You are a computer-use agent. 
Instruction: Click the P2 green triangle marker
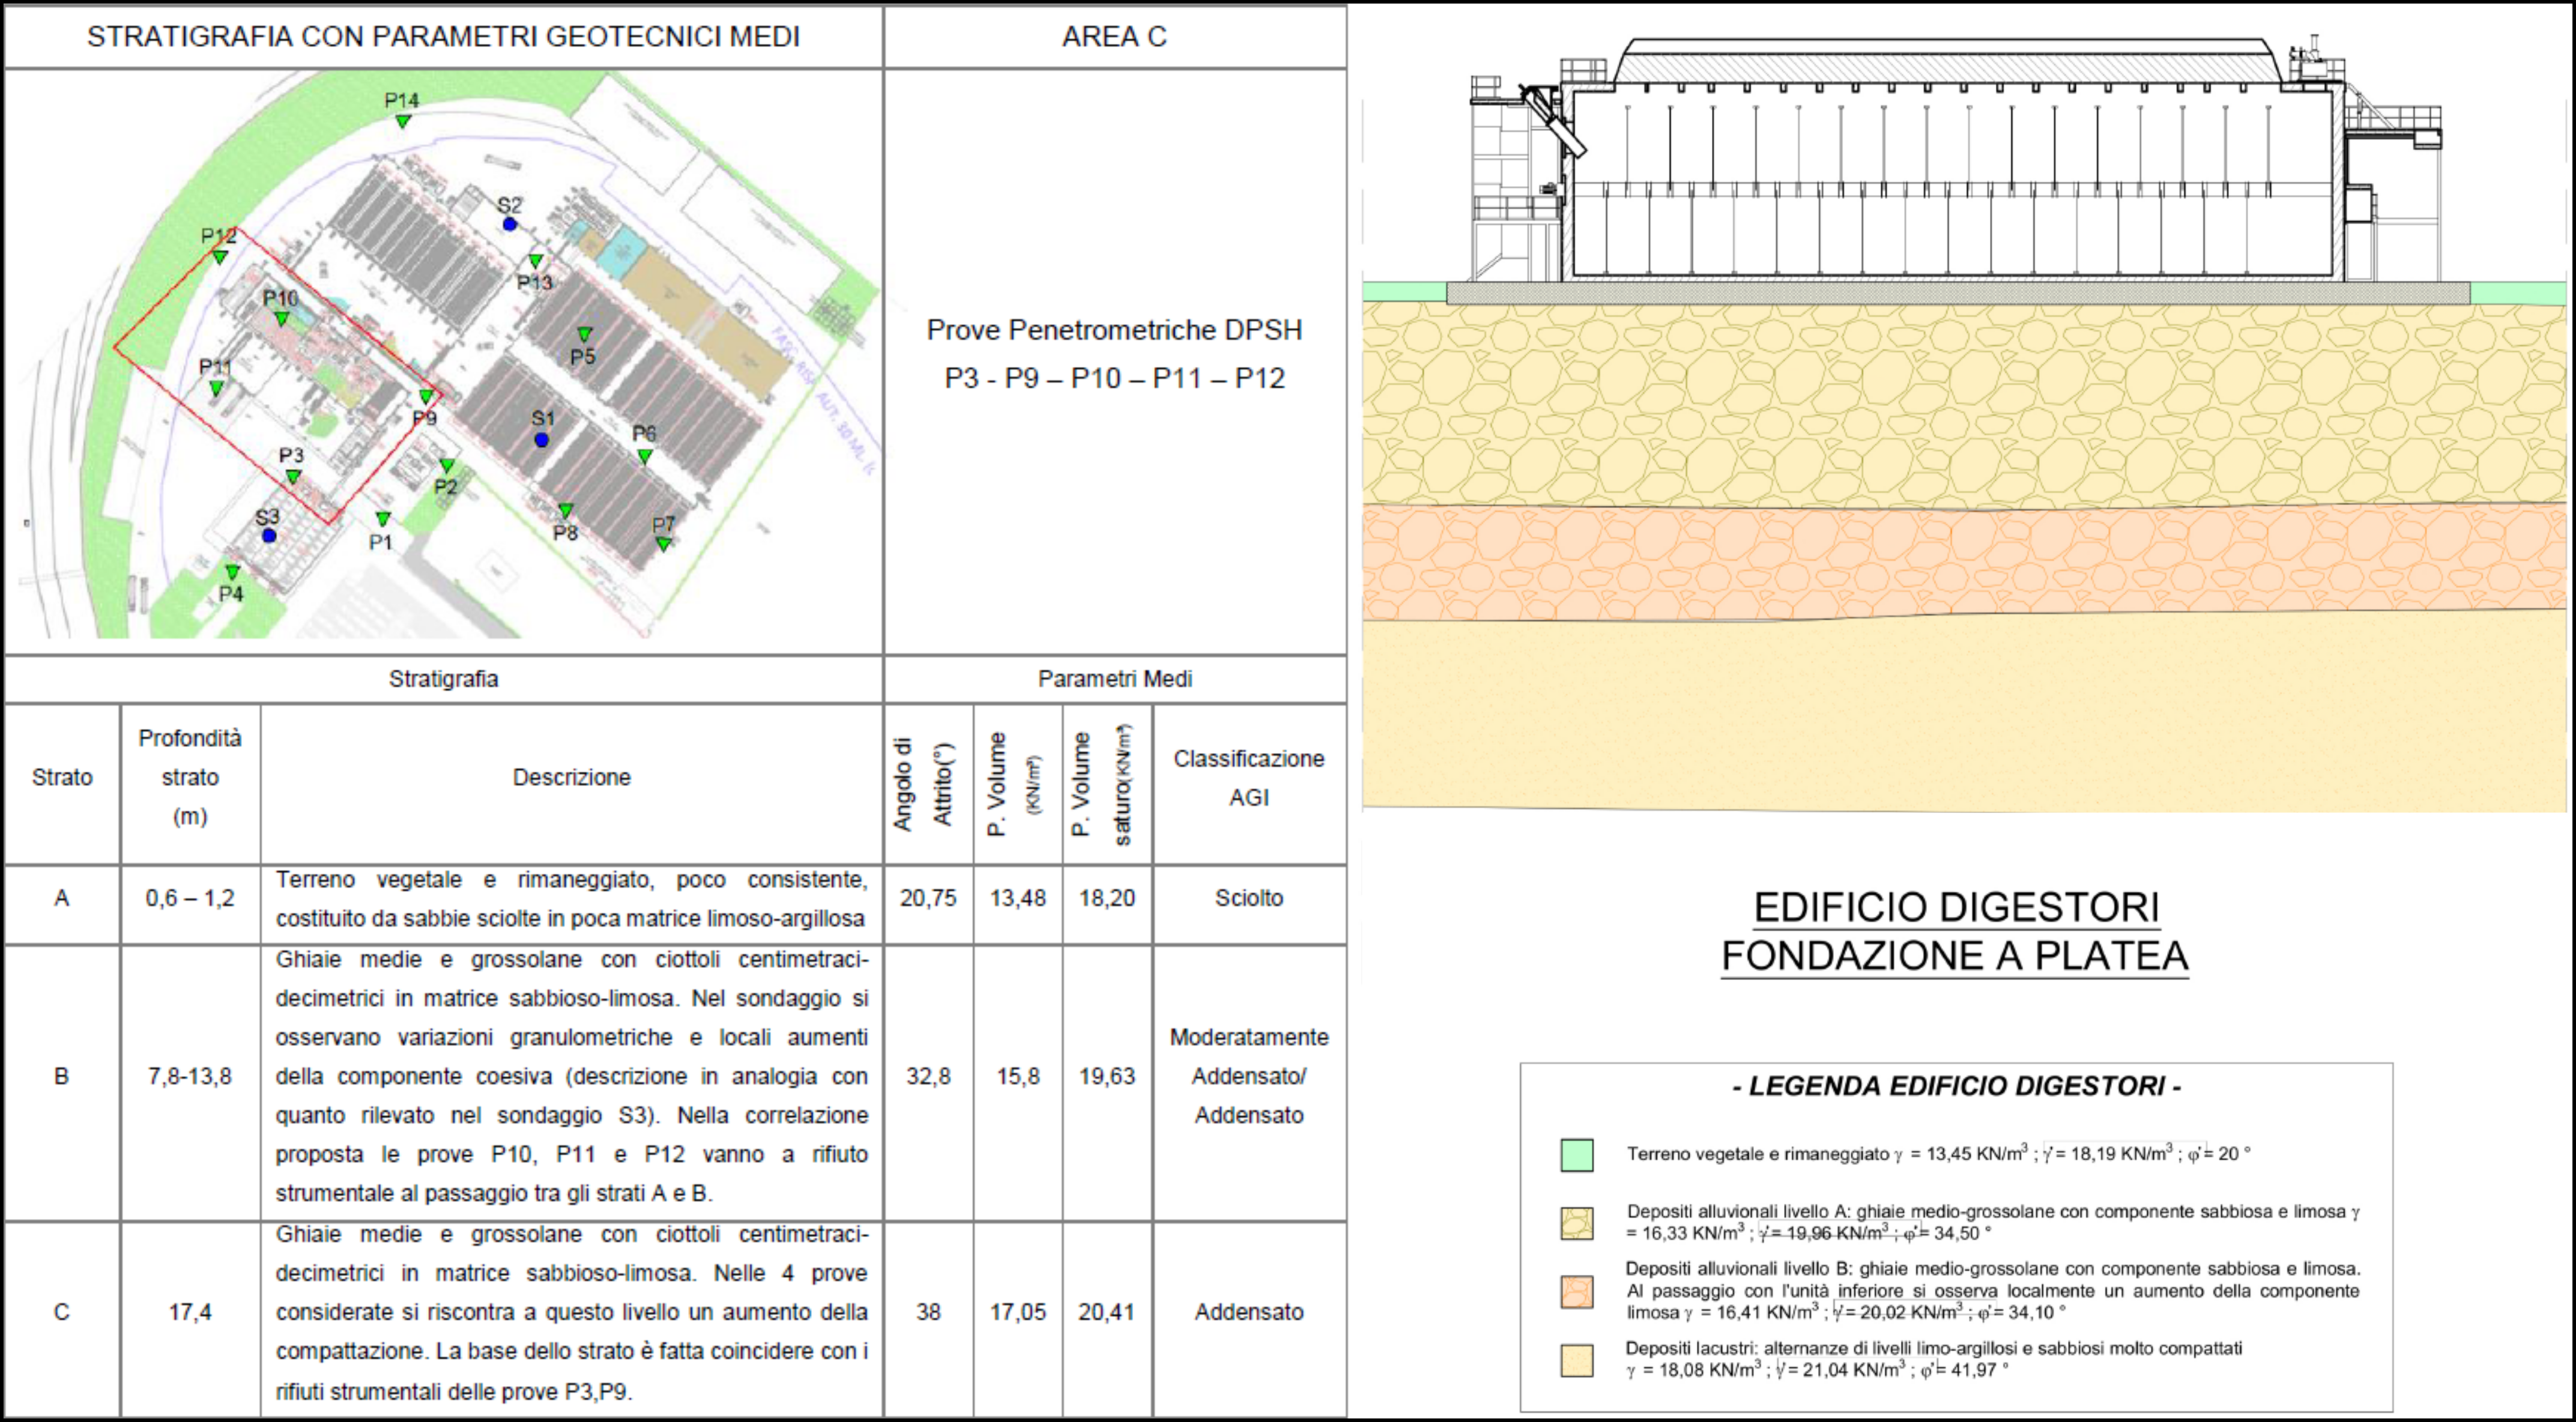pyautogui.click(x=447, y=465)
